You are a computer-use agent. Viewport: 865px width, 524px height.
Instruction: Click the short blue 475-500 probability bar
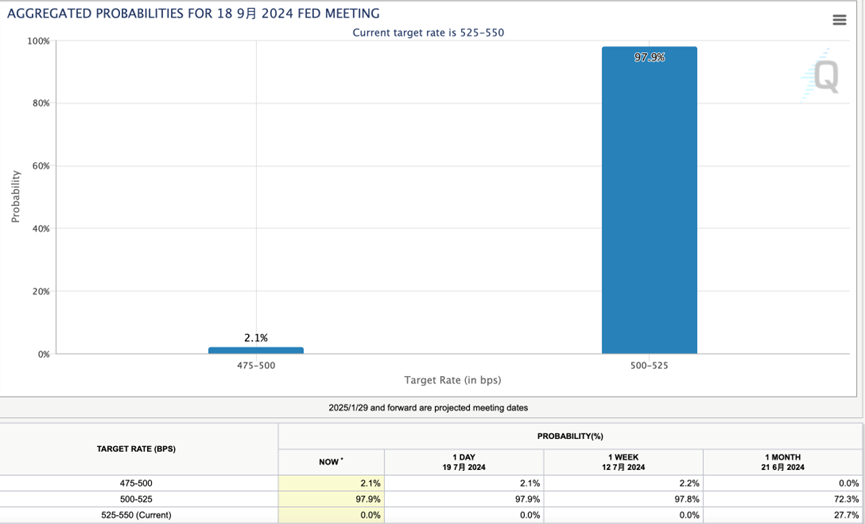tap(256, 350)
